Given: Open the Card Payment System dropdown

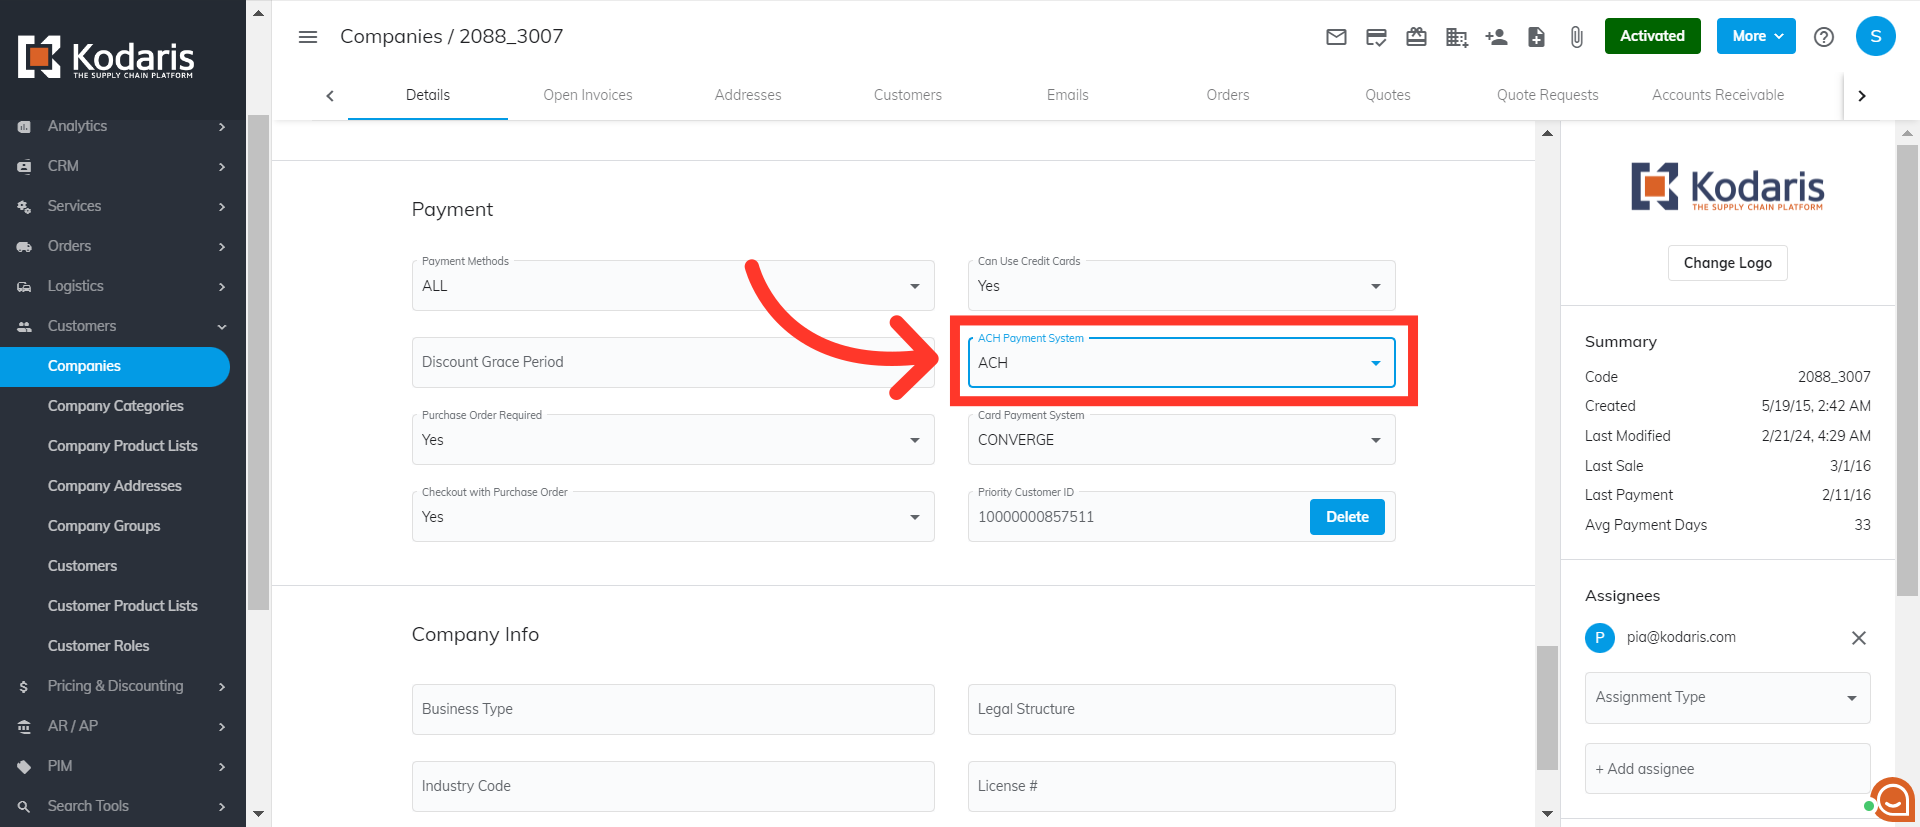Looking at the screenshot, I should (x=1181, y=440).
